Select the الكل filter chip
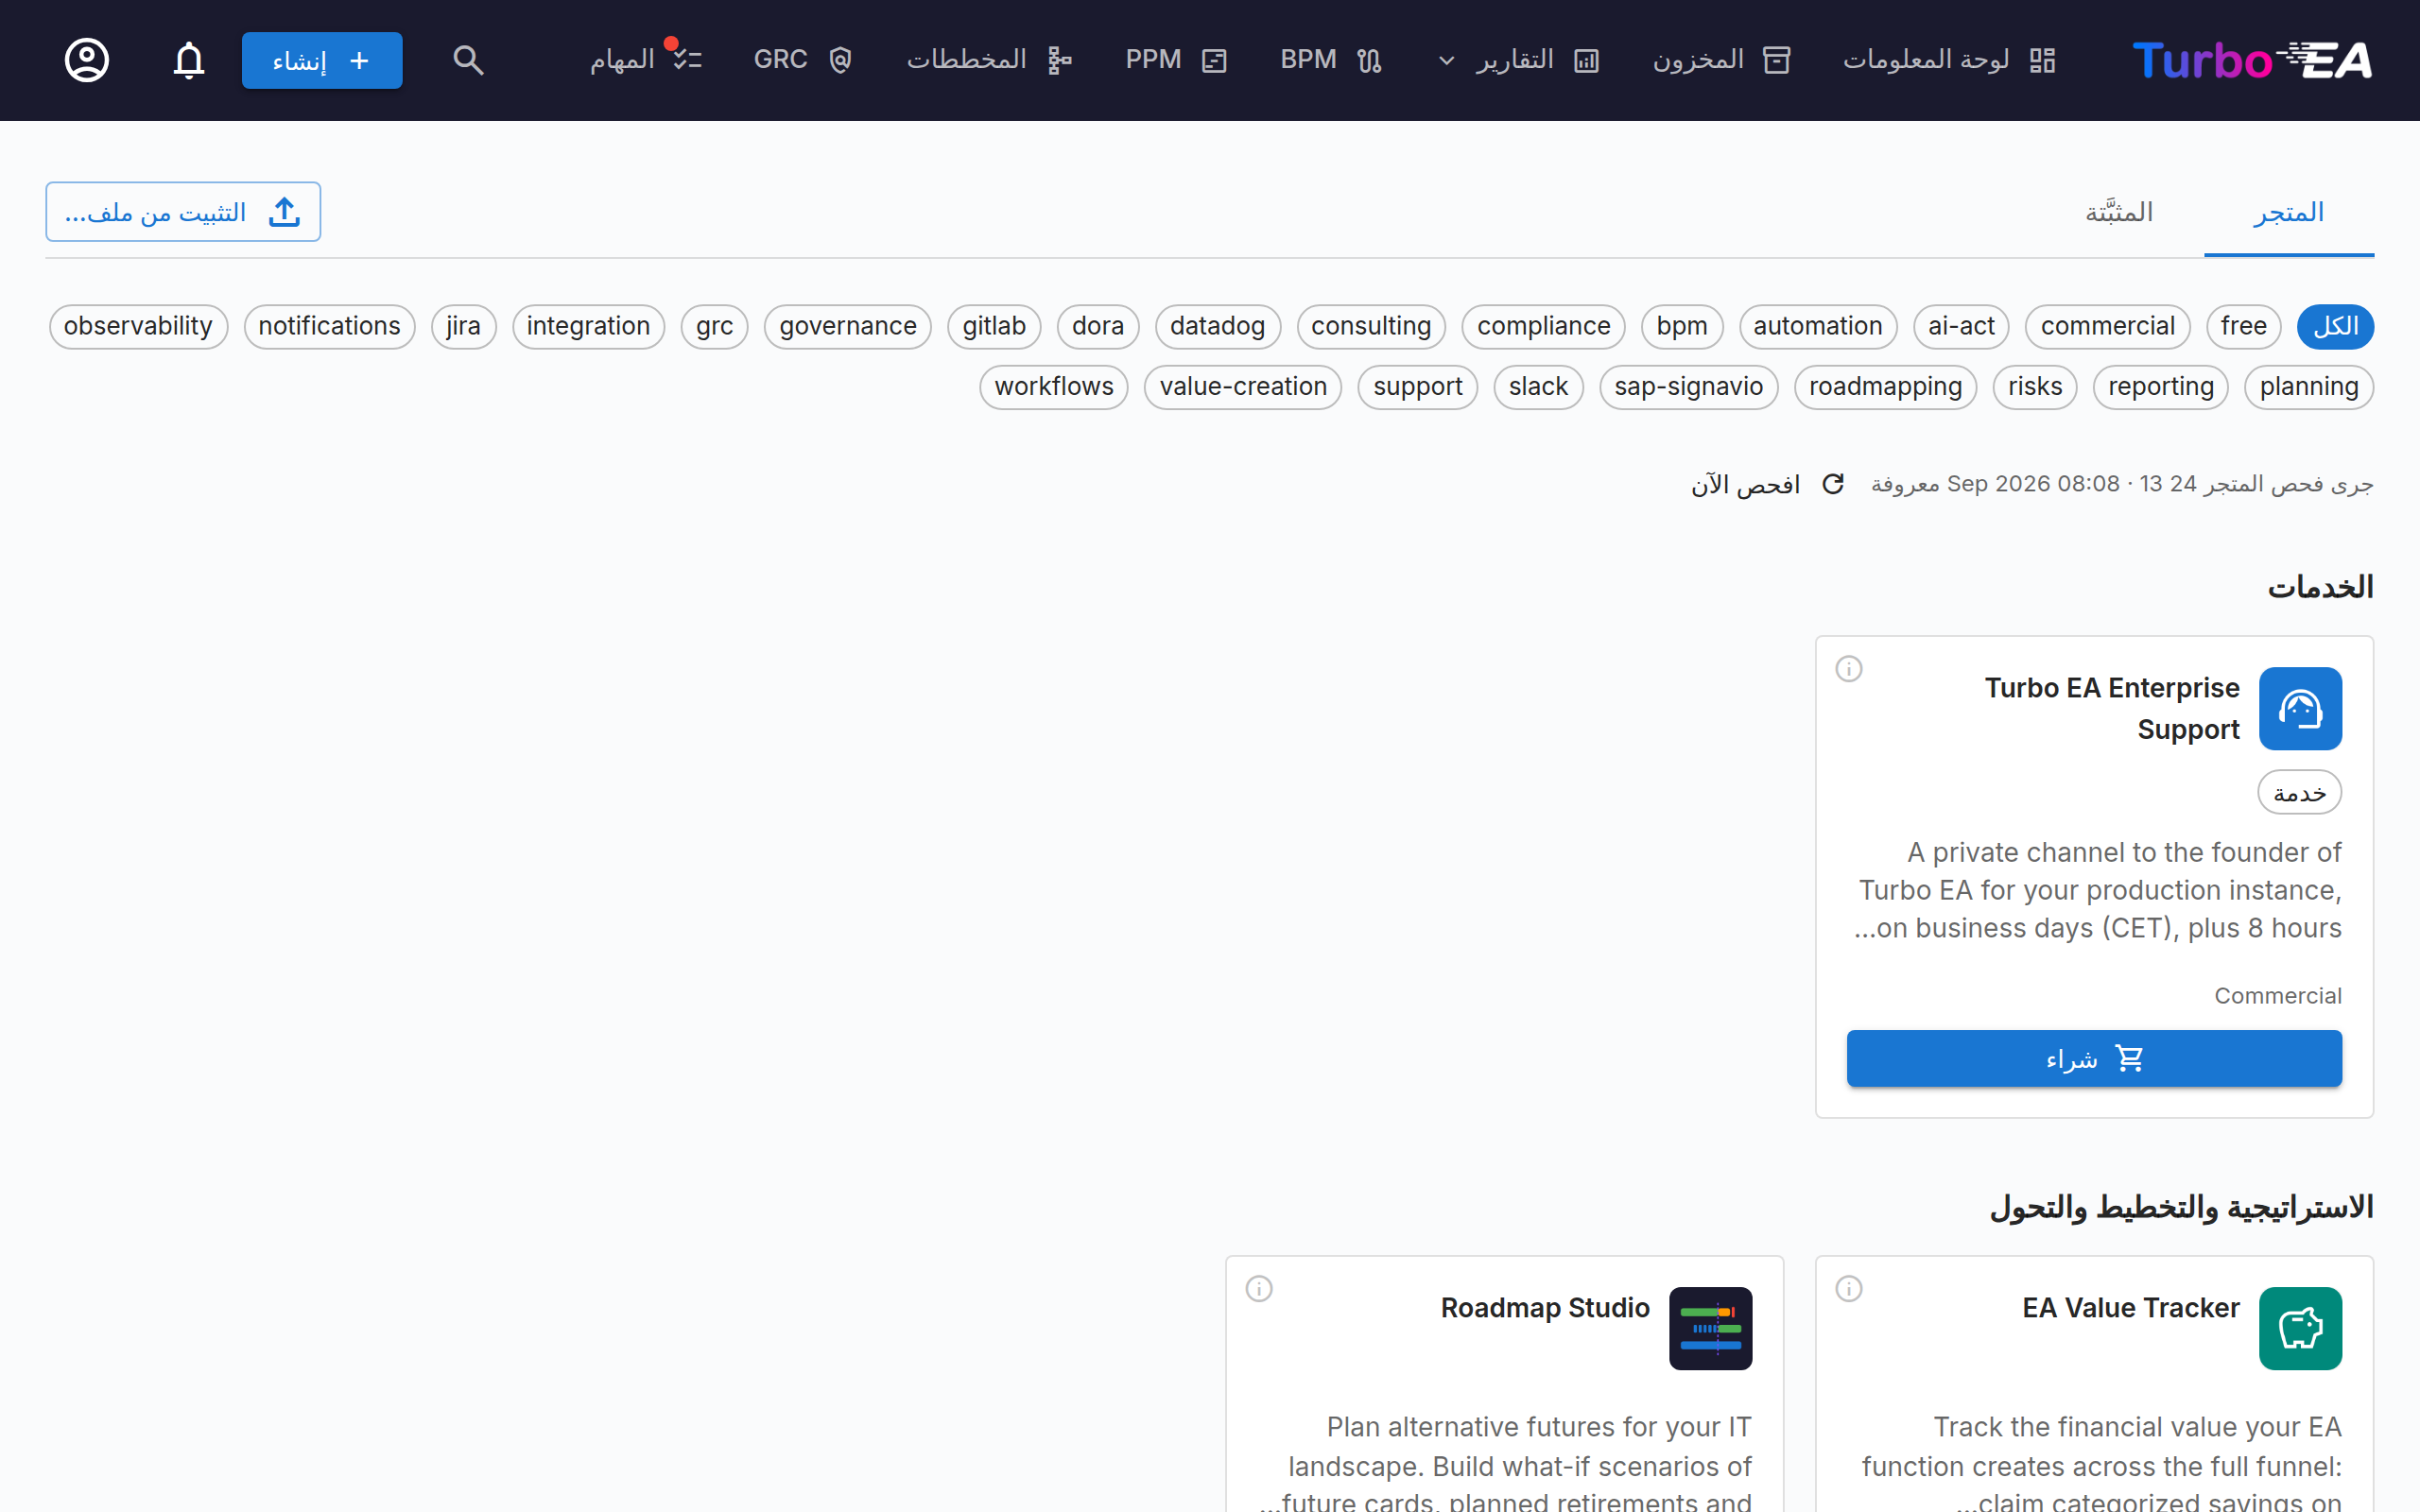 [2335, 327]
